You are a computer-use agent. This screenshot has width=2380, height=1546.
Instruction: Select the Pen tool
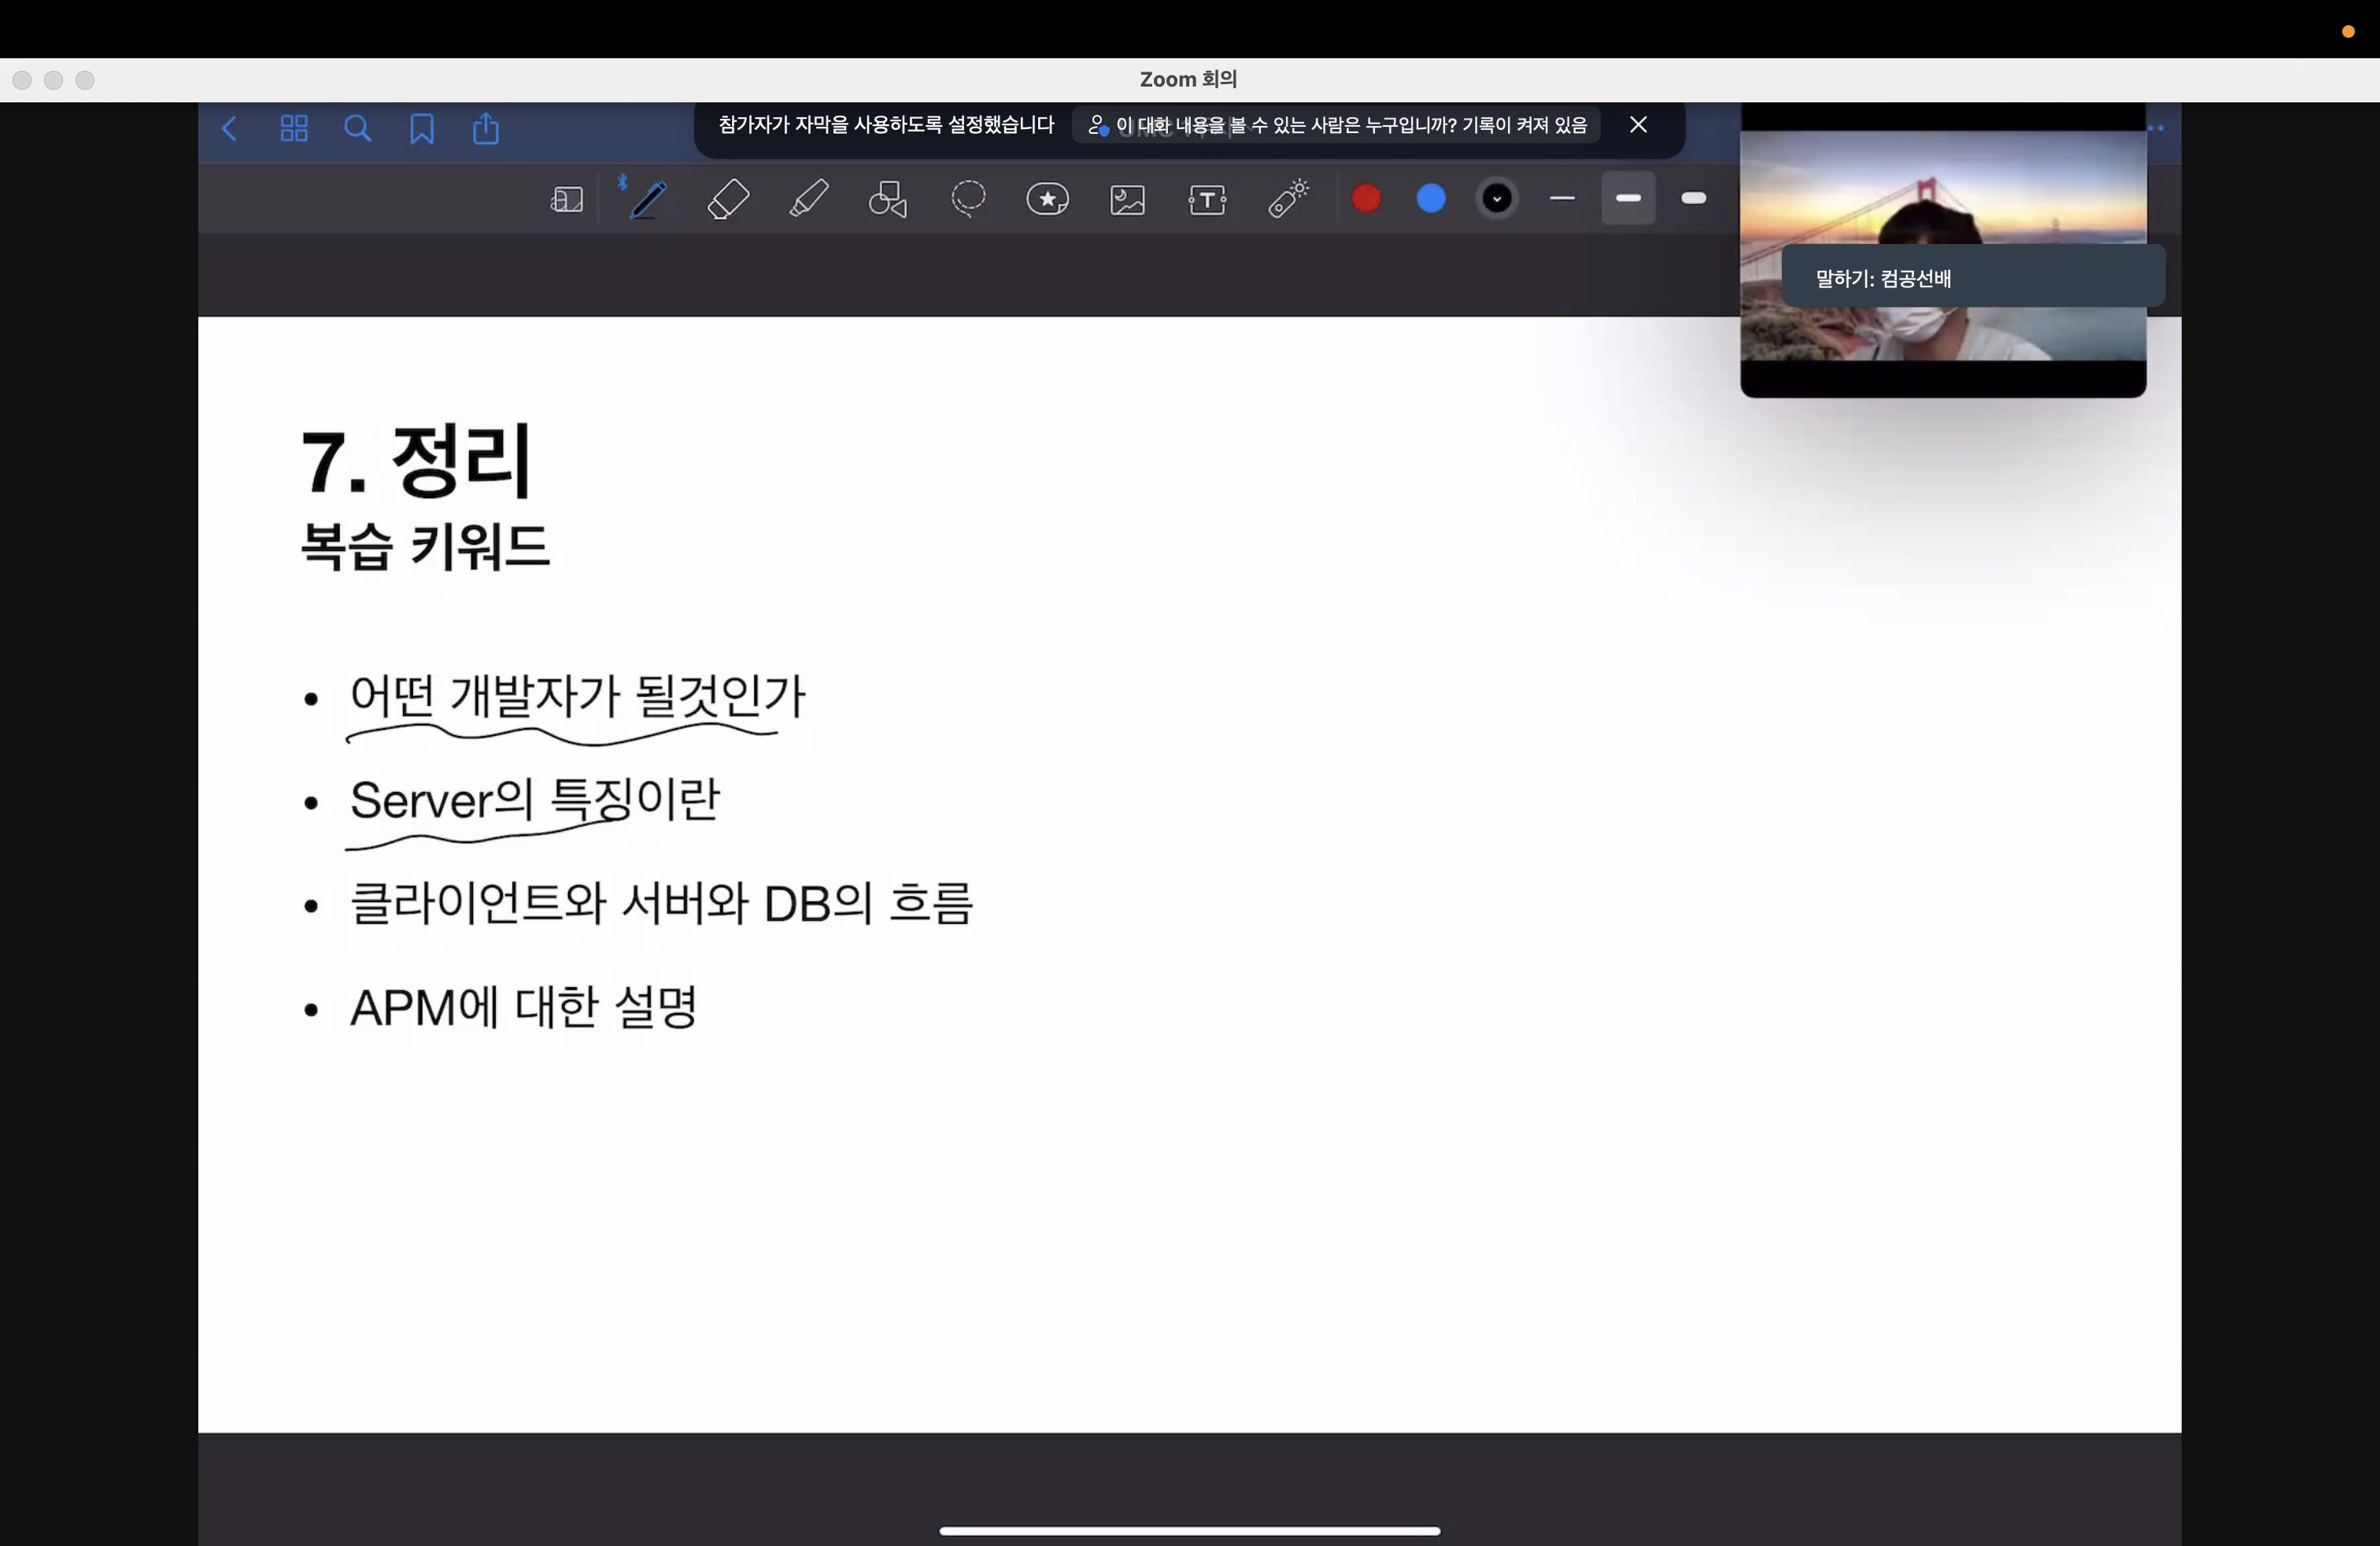[648, 199]
